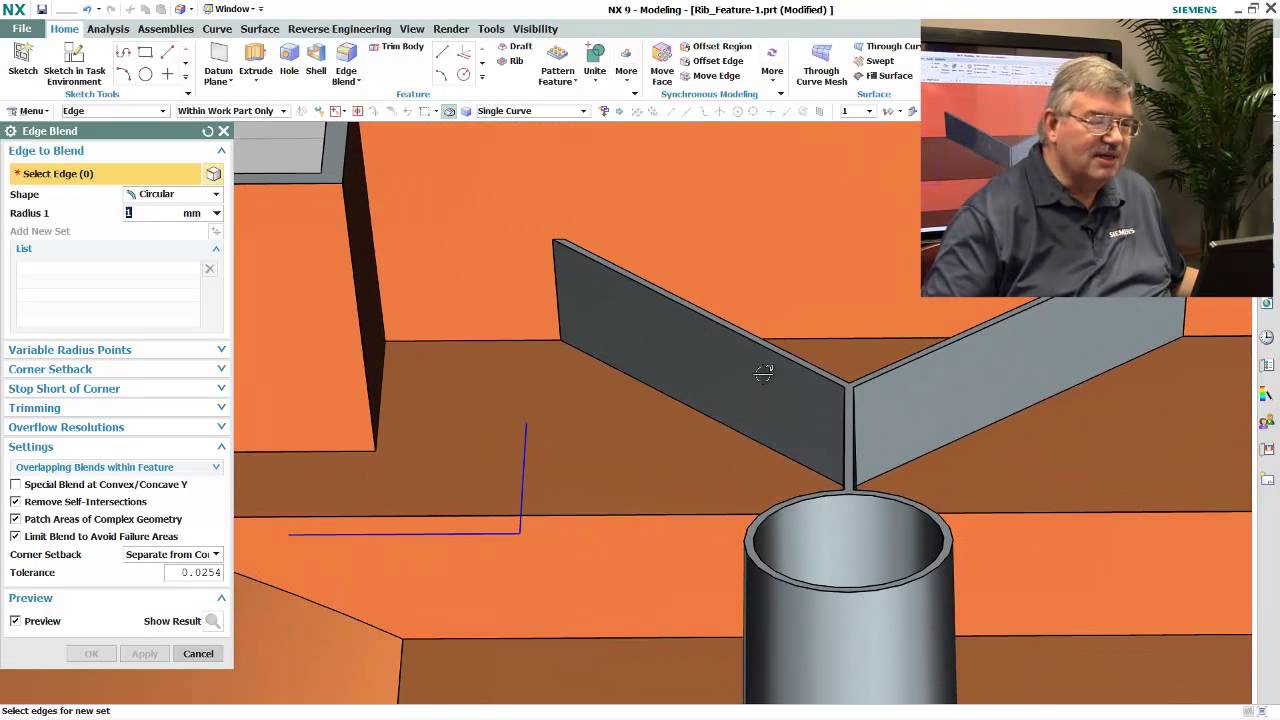Expand the Corner Setback section

tap(117, 369)
